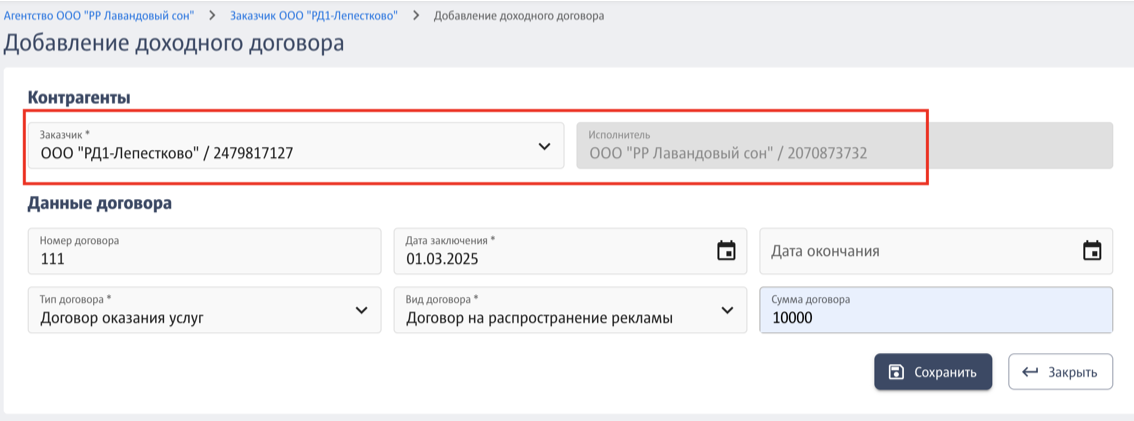Open calendar picker for Дата заключения
The image size is (1134, 421).
tap(725, 251)
